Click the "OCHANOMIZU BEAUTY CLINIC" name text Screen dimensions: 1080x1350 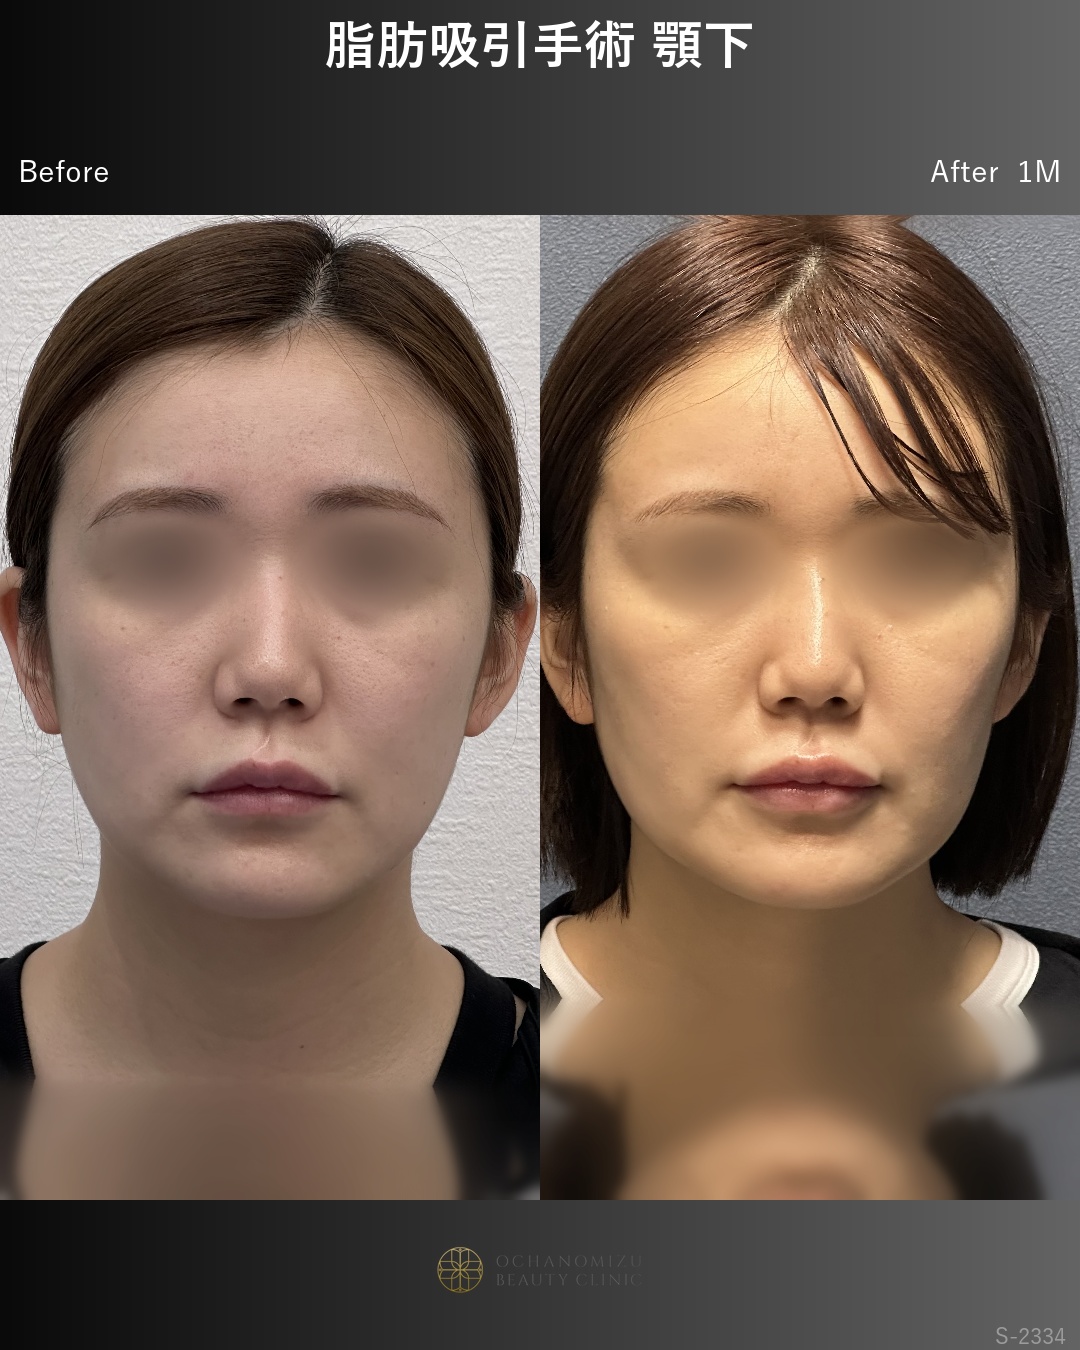coord(569,1270)
